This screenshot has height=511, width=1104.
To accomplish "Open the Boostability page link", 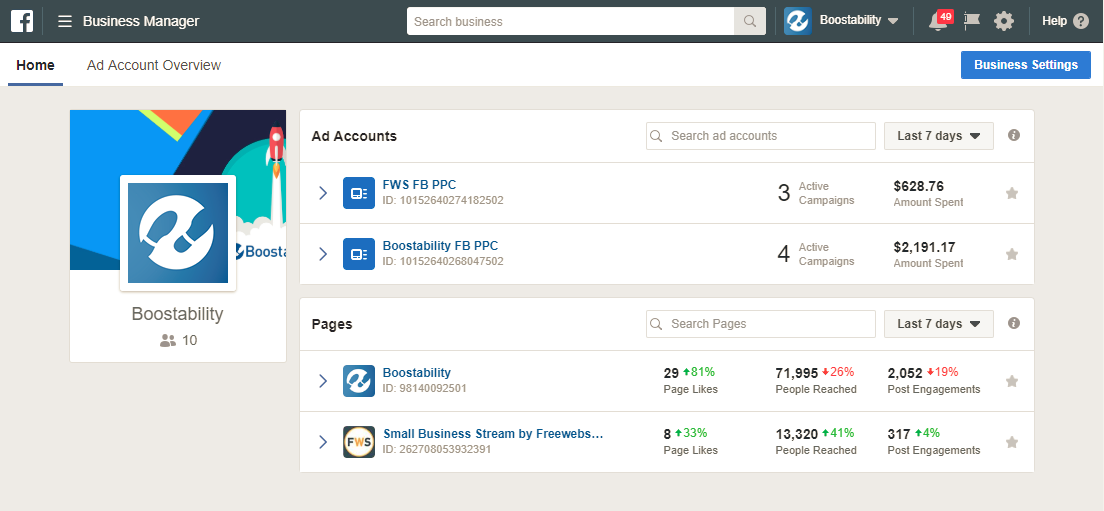I will 416,372.
